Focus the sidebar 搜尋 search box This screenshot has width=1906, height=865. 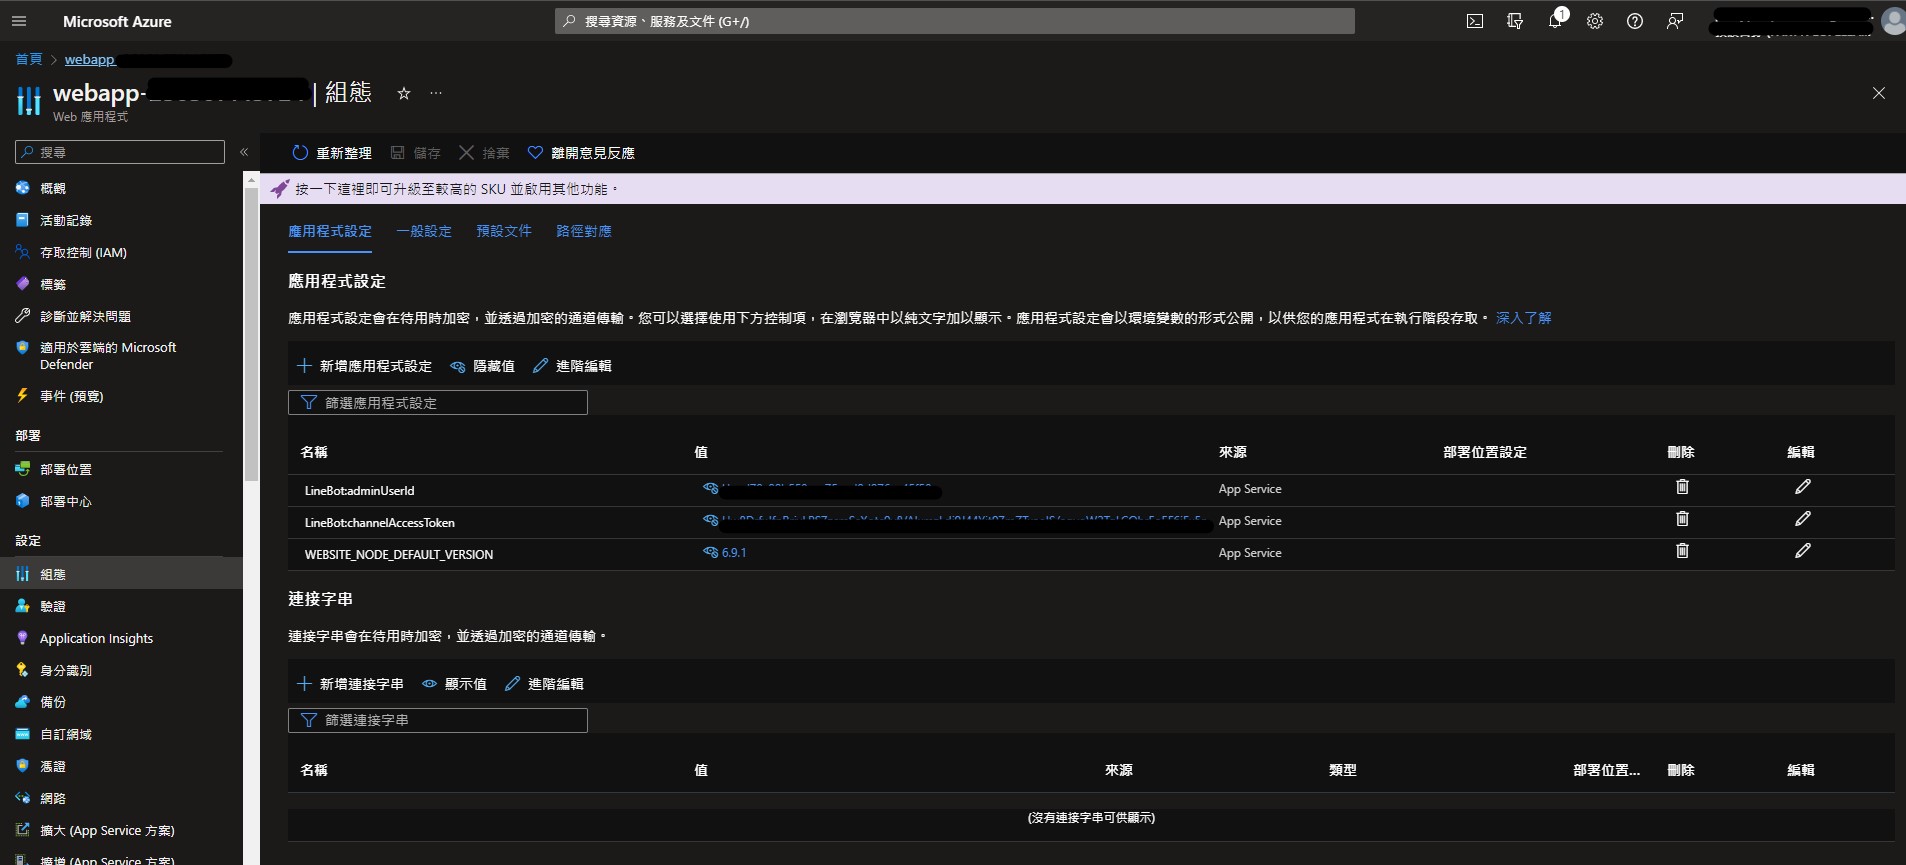[x=120, y=152]
